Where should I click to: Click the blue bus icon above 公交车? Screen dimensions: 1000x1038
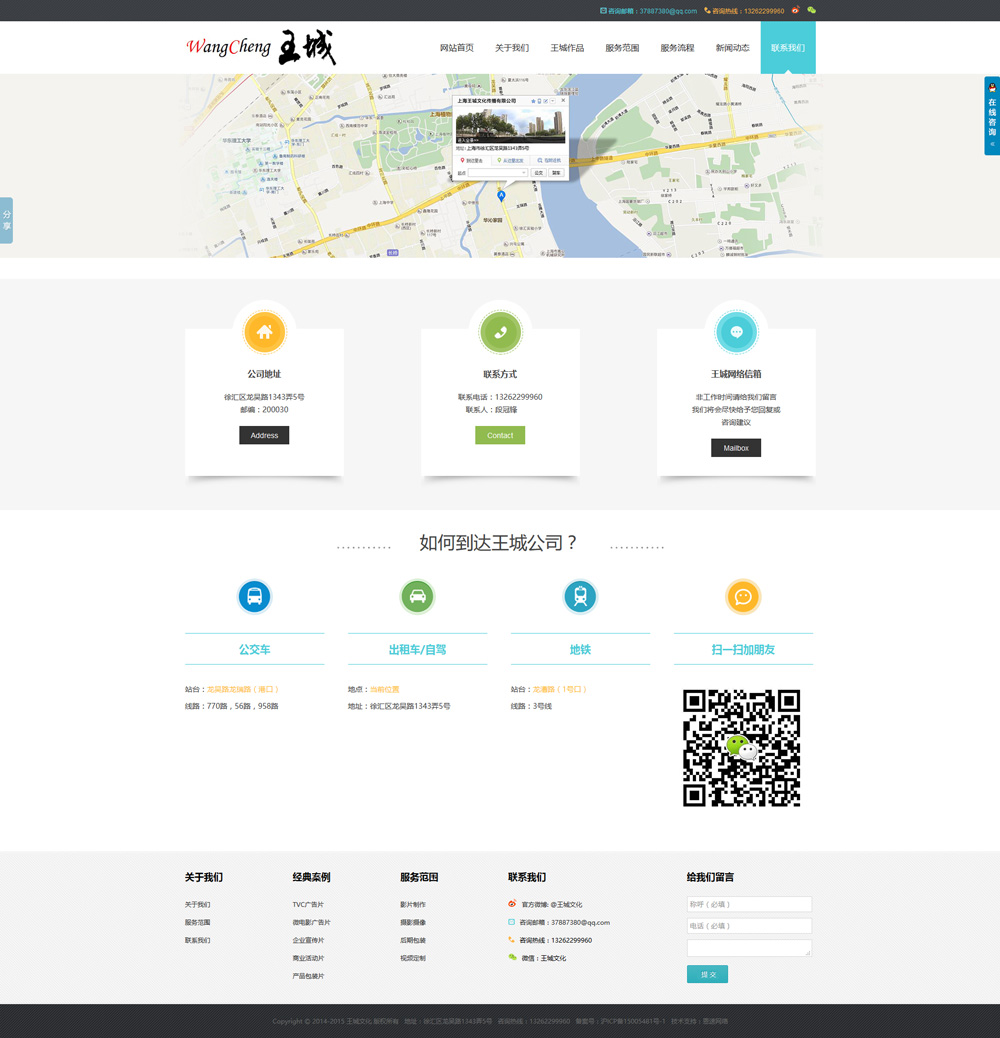point(255,596)
